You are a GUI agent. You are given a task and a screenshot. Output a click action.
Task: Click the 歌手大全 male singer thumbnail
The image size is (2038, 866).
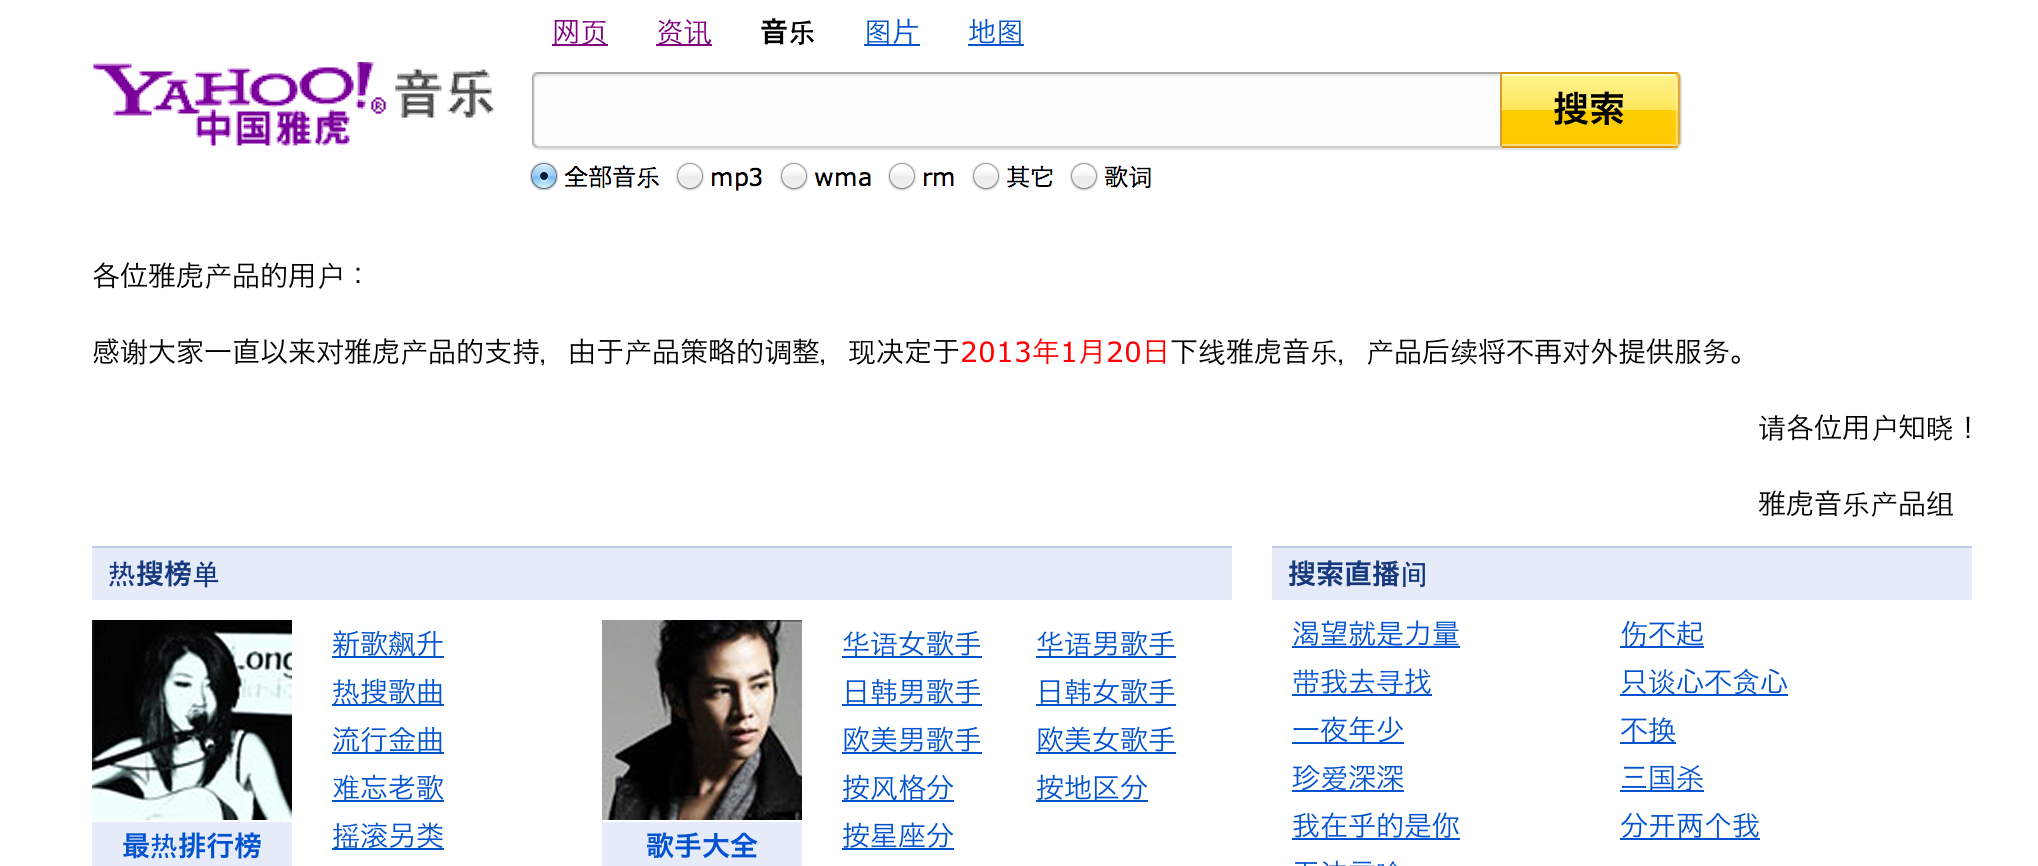pyautogui.click(x=702, y=720)
